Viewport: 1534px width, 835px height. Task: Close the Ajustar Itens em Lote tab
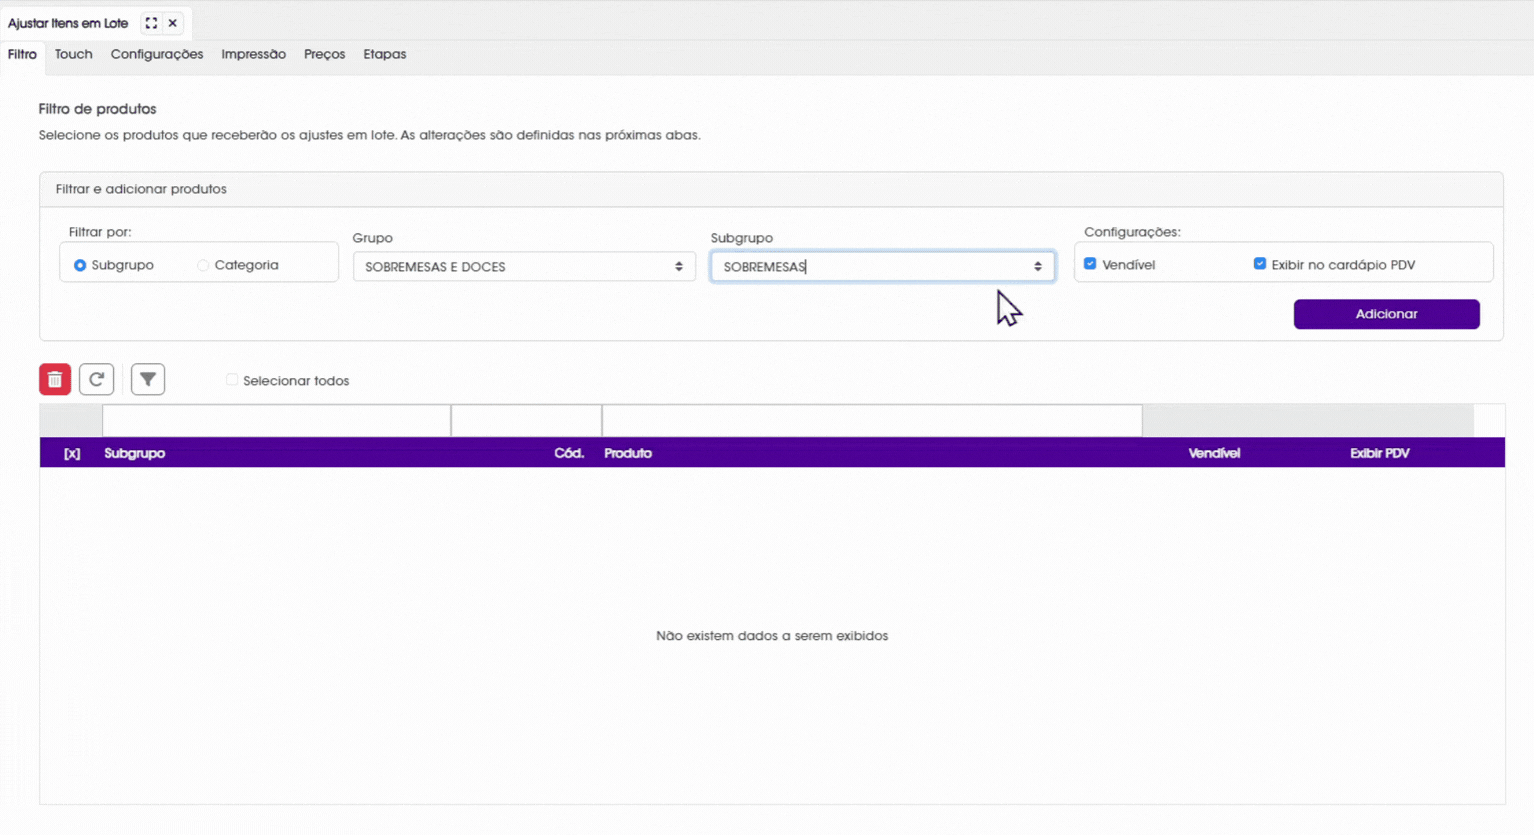tap(173, 23)
